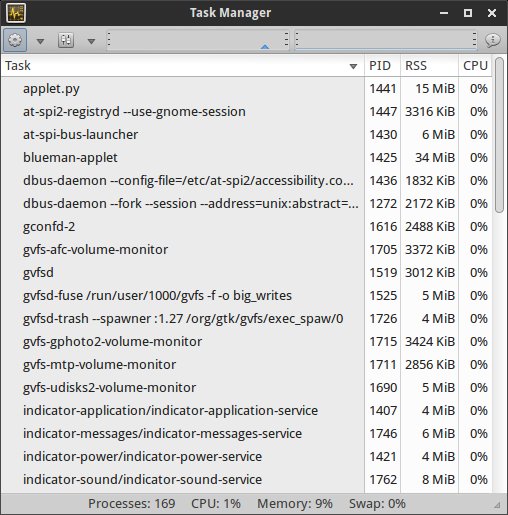Select the gvfs-gphoto2-volume-monitor process
Image resolution: width=508 pixels, height=515 pixels.
tap(247, 342)
